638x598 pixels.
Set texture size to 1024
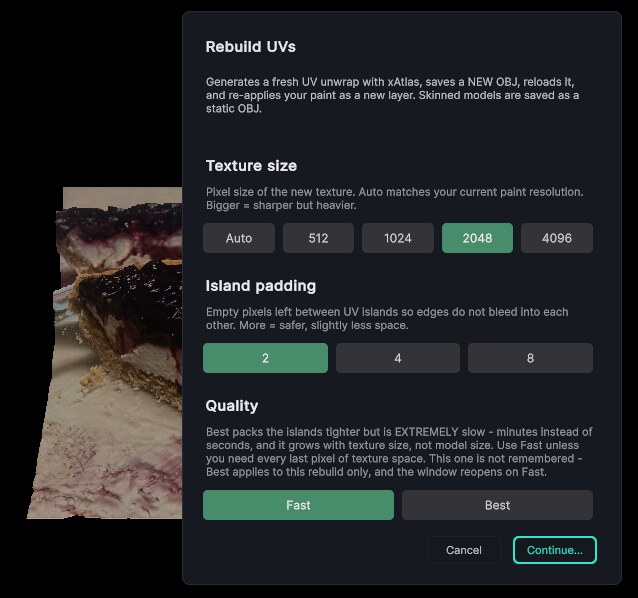pyautogui.click(x=398, y=238)
